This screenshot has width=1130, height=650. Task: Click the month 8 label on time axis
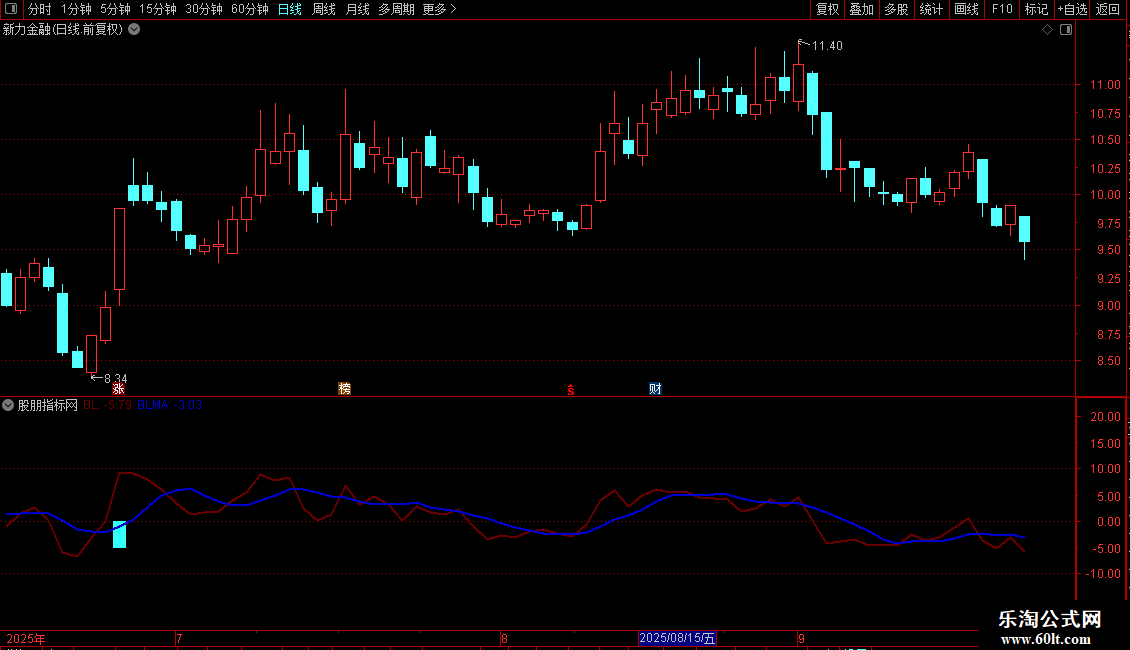coord(504,638)
